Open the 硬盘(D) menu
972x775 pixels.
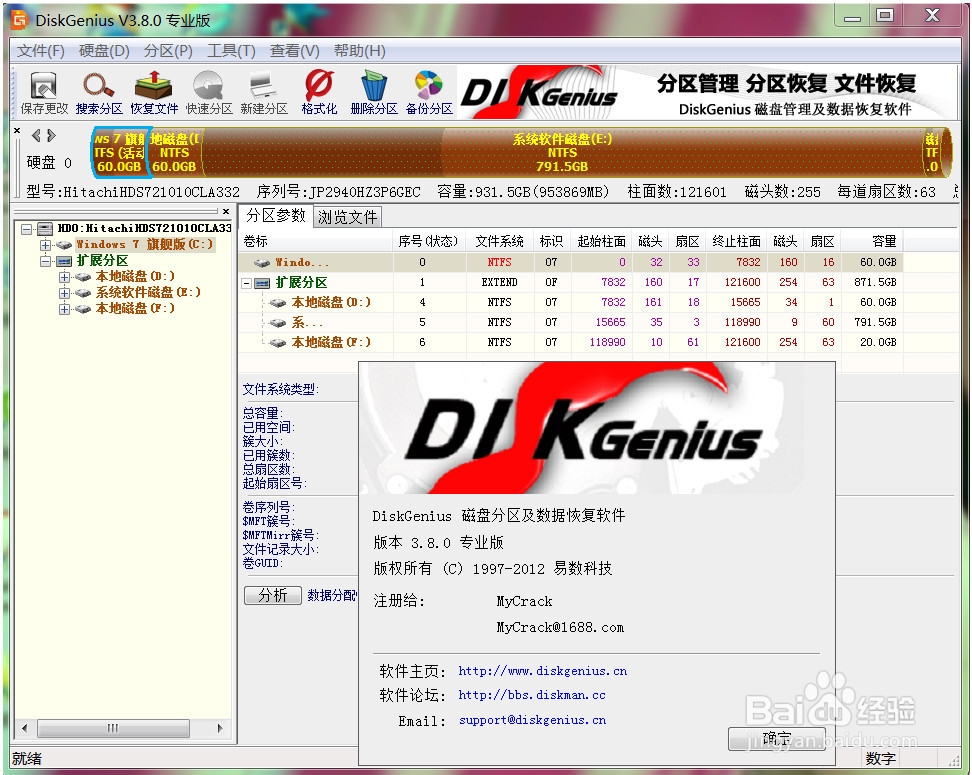(x=104, y=51)
